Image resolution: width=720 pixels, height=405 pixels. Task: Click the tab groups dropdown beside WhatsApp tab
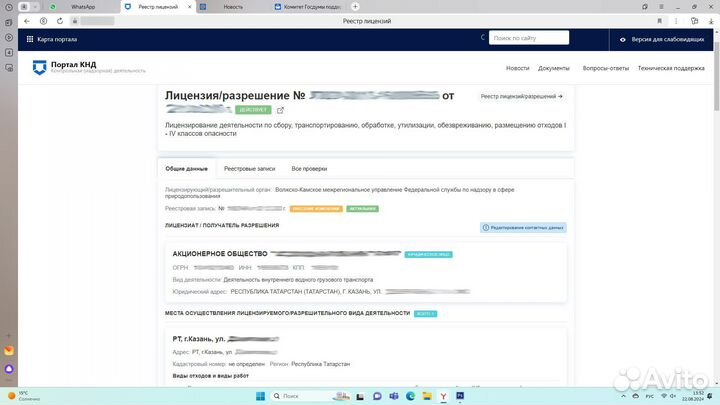35,7
